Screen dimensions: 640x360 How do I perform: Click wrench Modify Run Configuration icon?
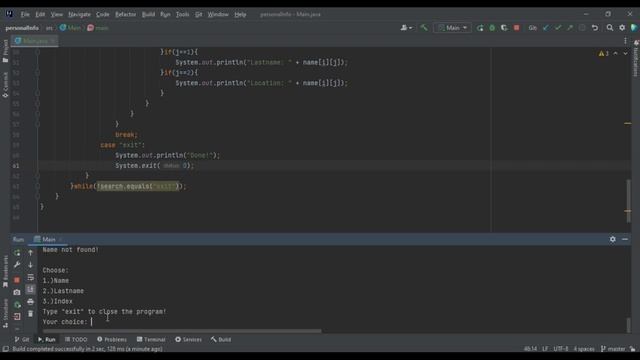17,265
